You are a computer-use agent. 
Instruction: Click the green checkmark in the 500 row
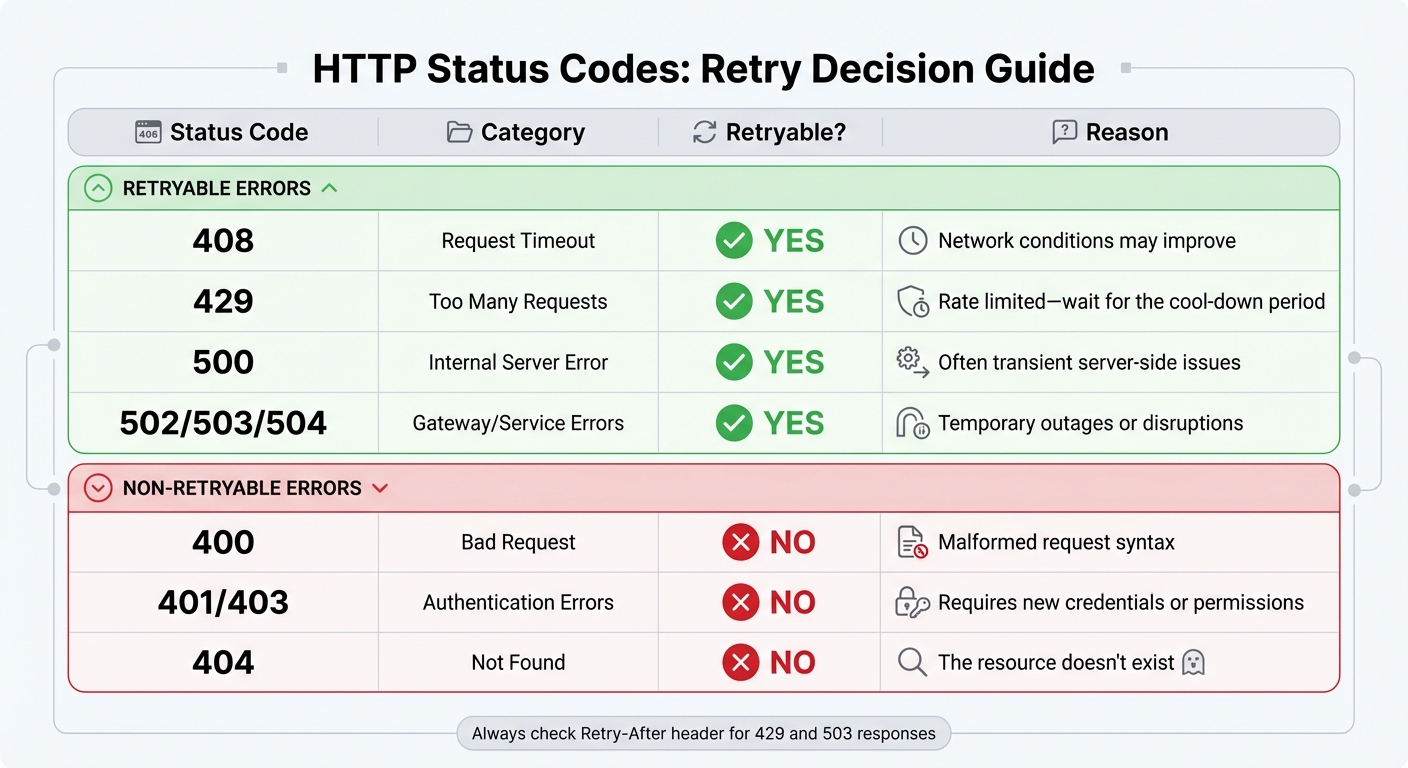735,362
